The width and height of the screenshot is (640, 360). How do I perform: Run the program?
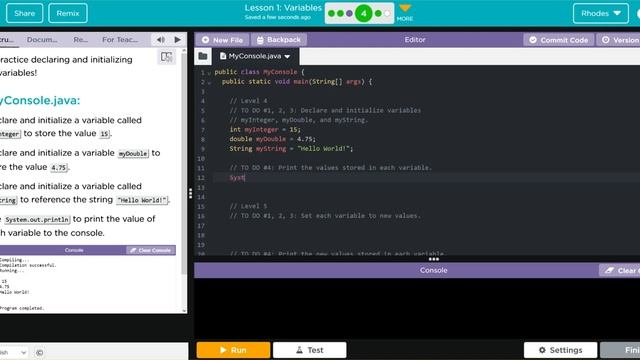233,350
